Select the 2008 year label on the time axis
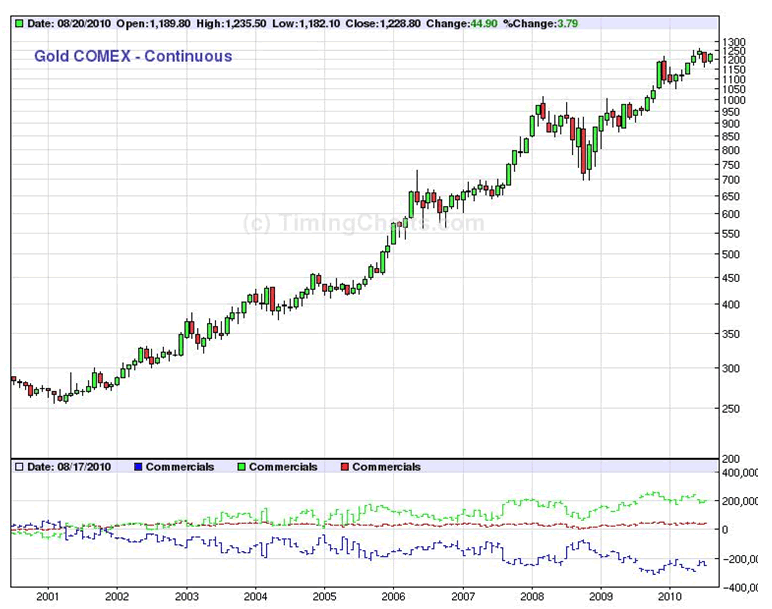The image size is (772, 609). (532, 597)
